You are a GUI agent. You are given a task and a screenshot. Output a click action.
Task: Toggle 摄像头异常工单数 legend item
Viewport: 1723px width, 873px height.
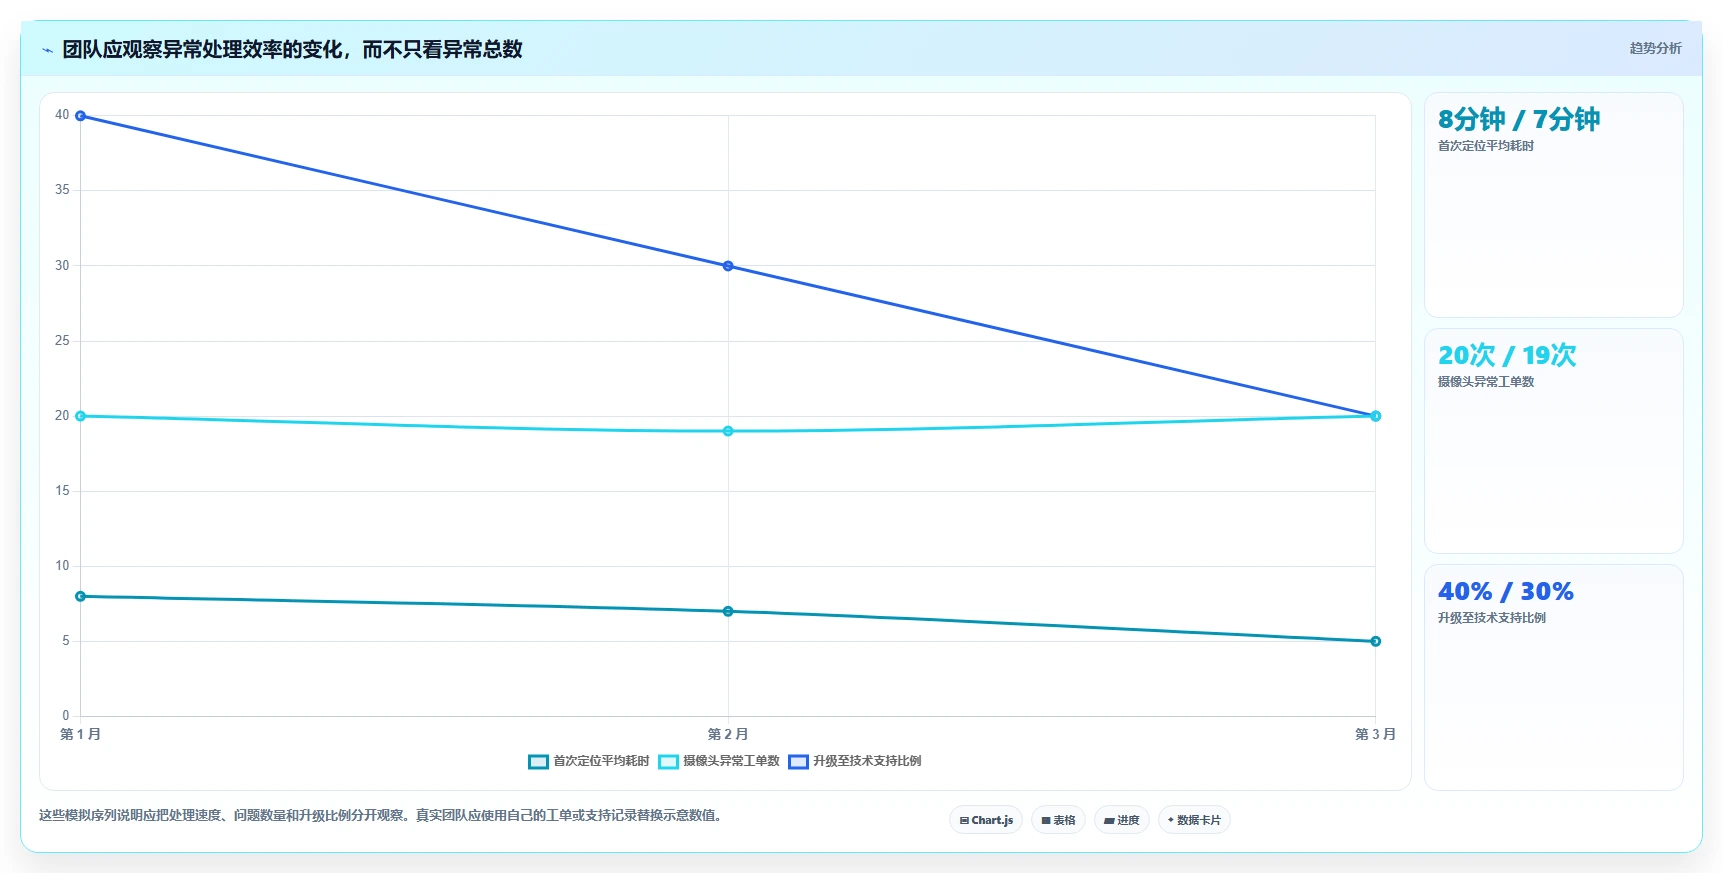(x=719, y=761)
